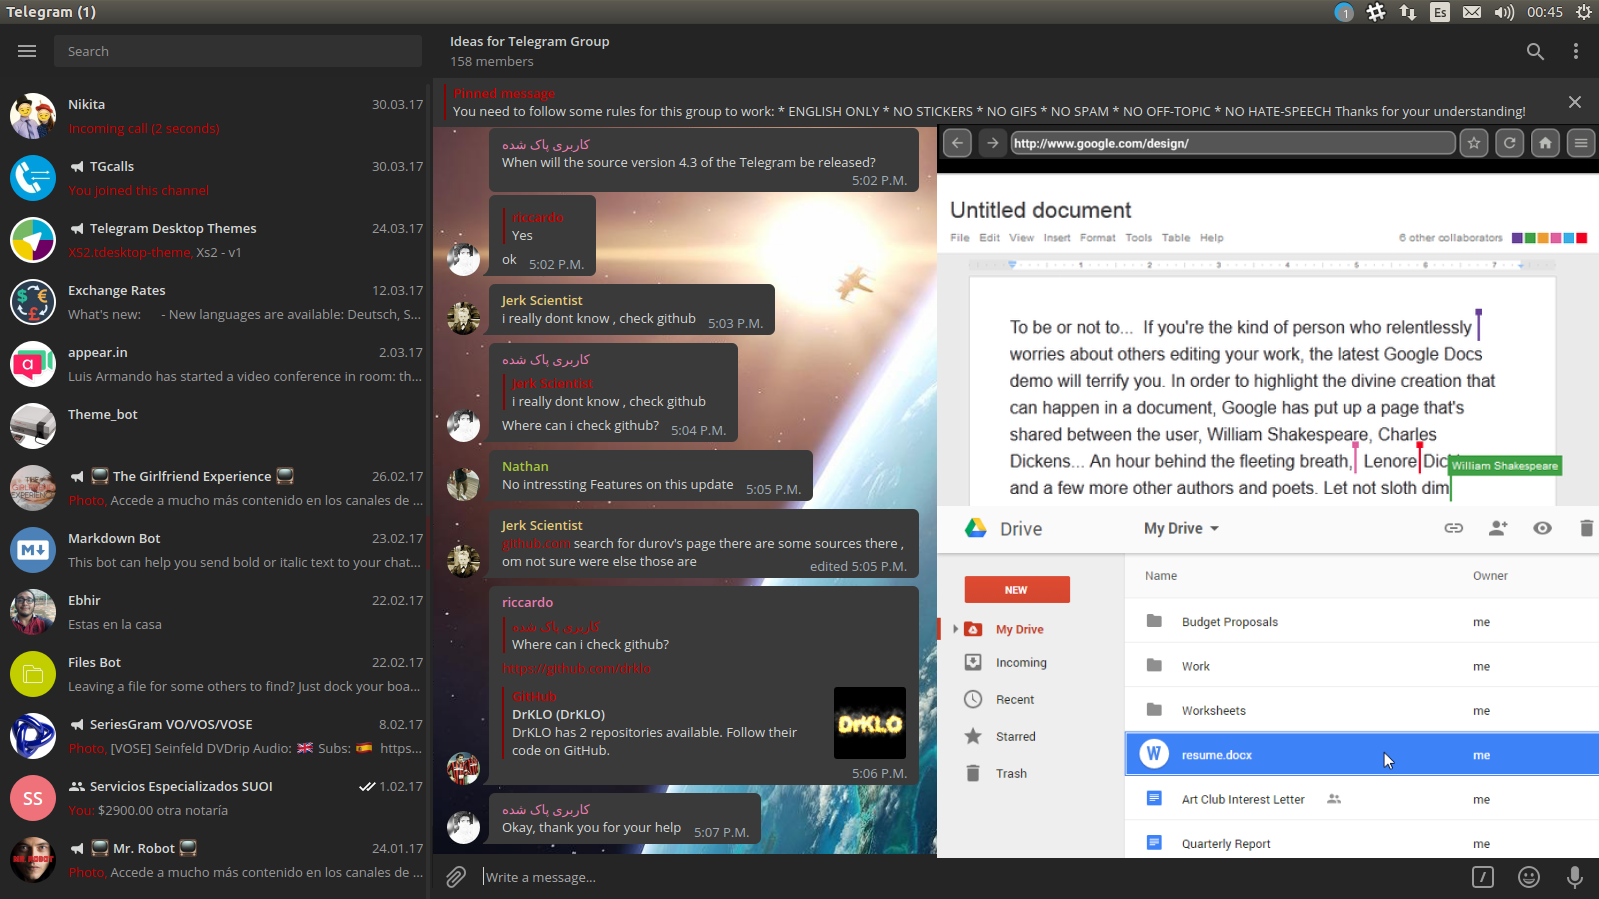The image size is (1599, 899).
Task: Open the bot commands slash icon
Action: 1483,877
